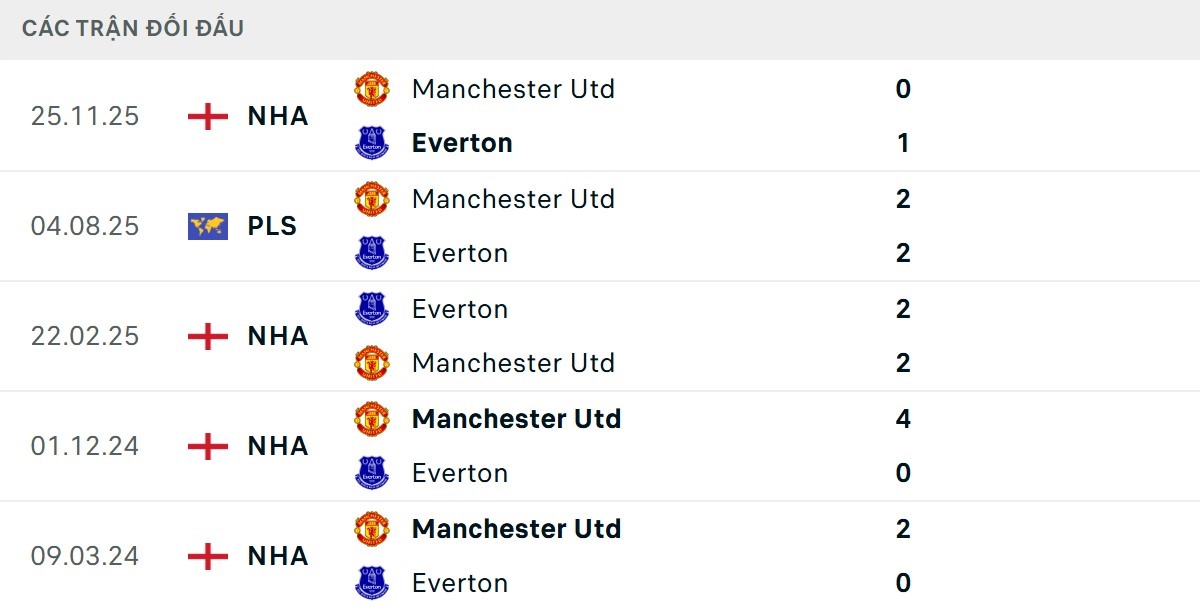Open the Everton team name in the 25.11.25 result
Screen dimensions: 1200x607
coord(461,142)
